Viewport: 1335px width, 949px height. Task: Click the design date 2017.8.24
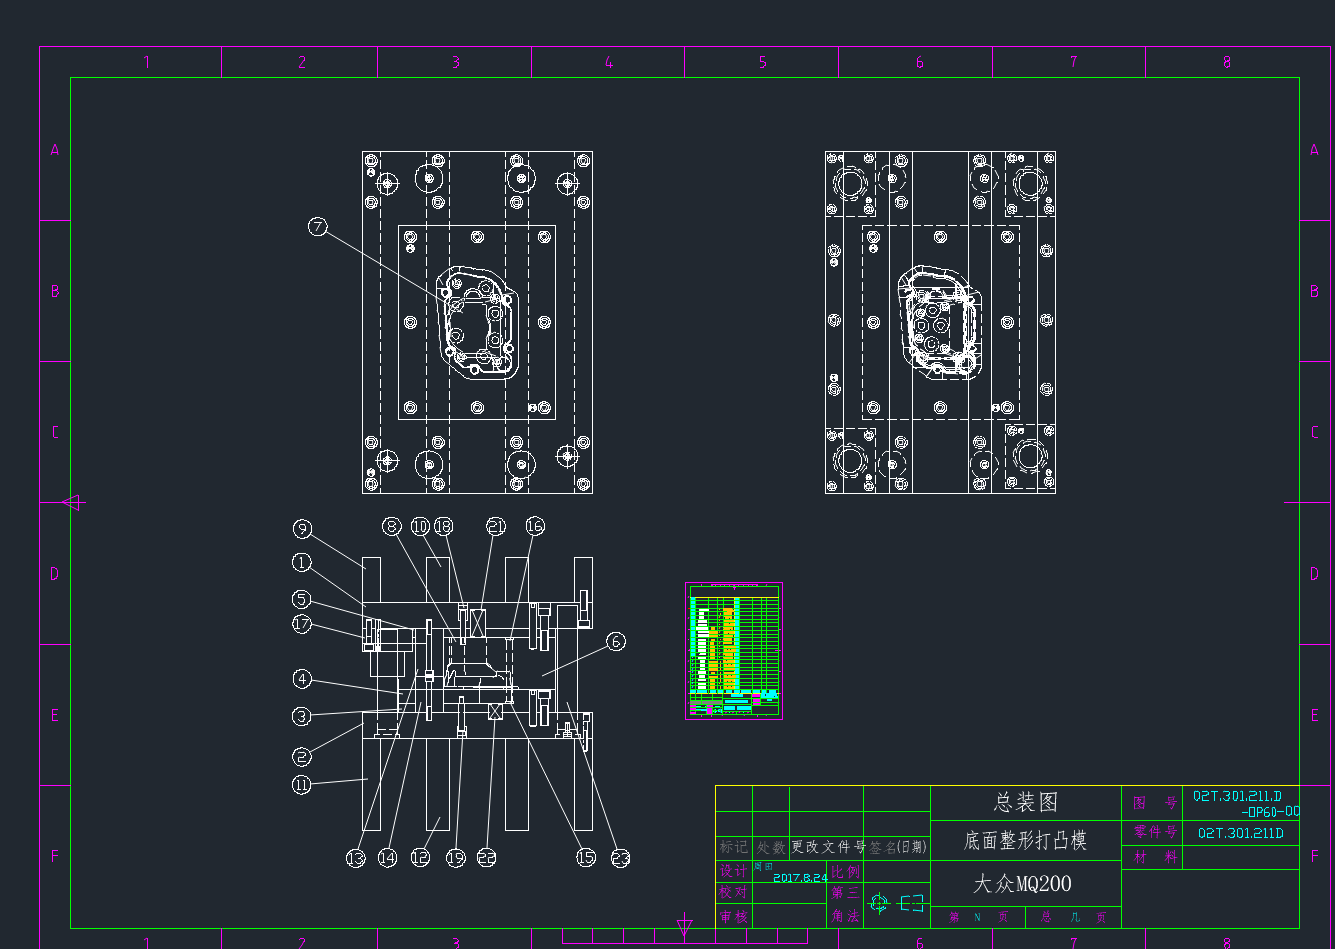pos(800,877)
